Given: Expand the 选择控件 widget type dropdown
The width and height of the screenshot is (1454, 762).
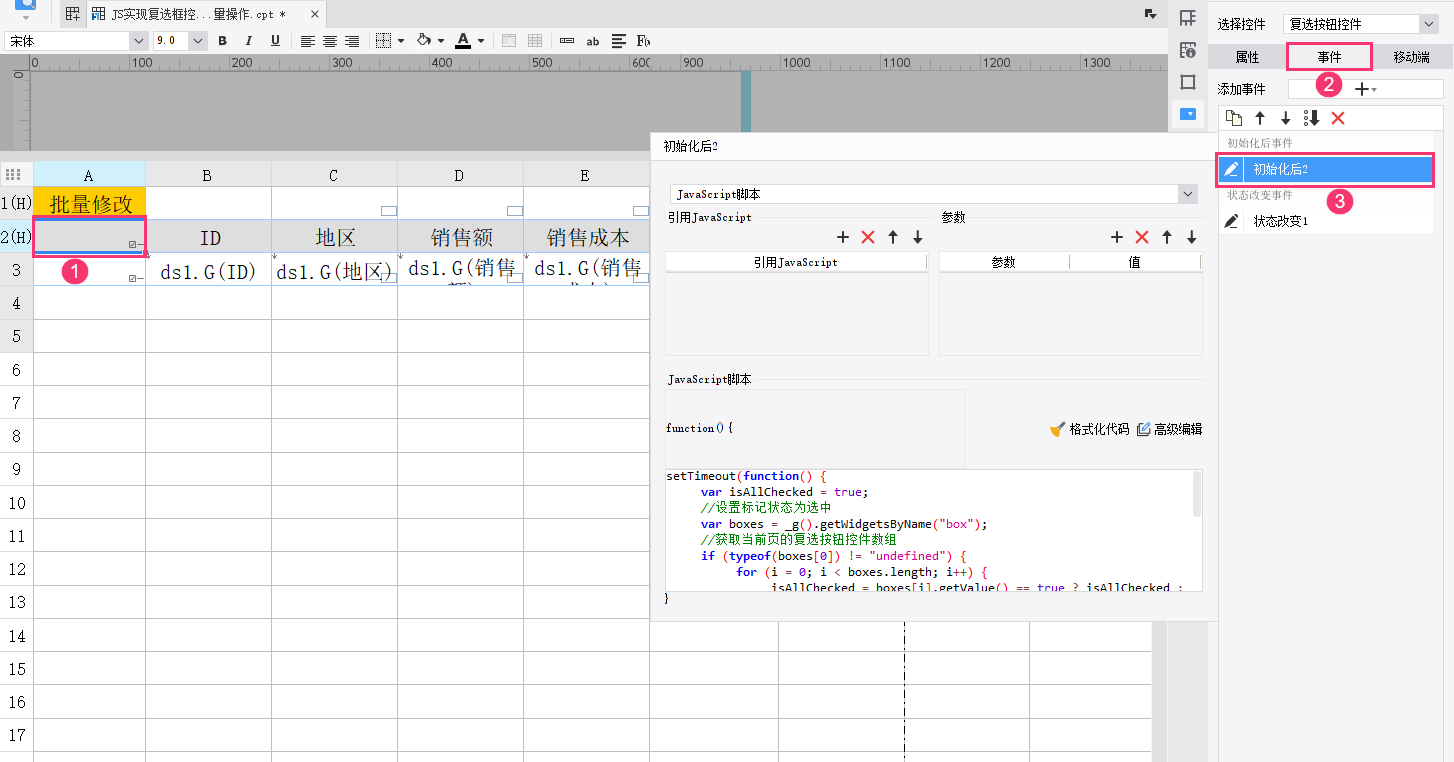Looking at the screenshot, I should pyautogui.click(x=1427, y=24).
